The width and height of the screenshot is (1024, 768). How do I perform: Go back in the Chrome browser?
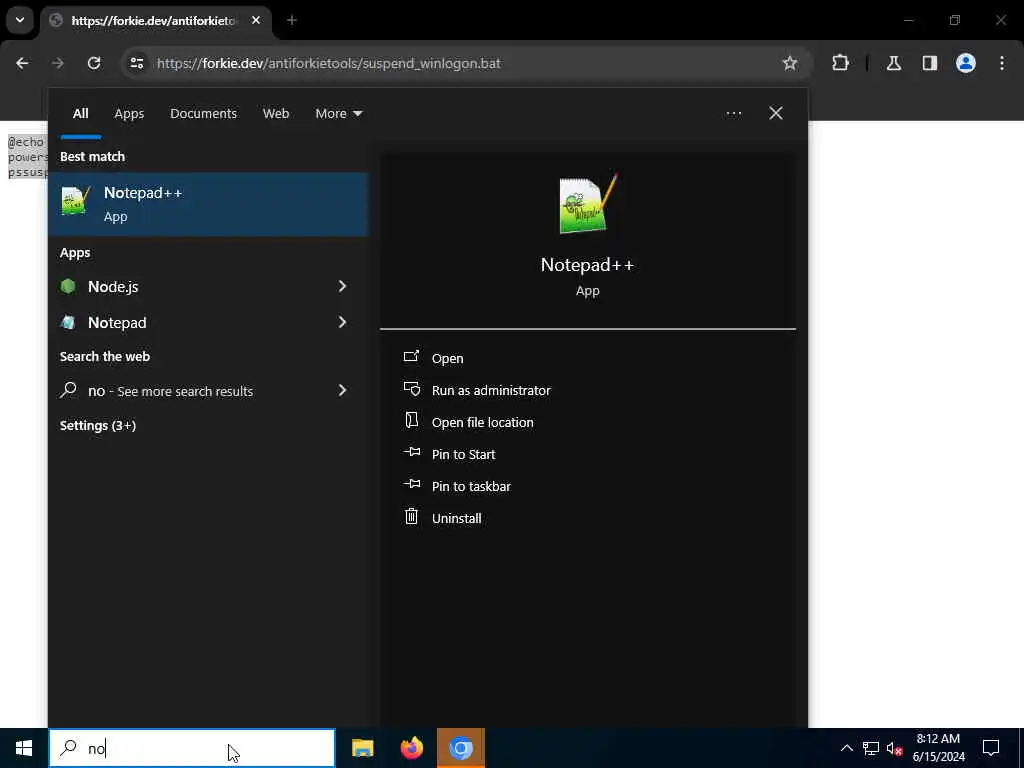point(22,63)
